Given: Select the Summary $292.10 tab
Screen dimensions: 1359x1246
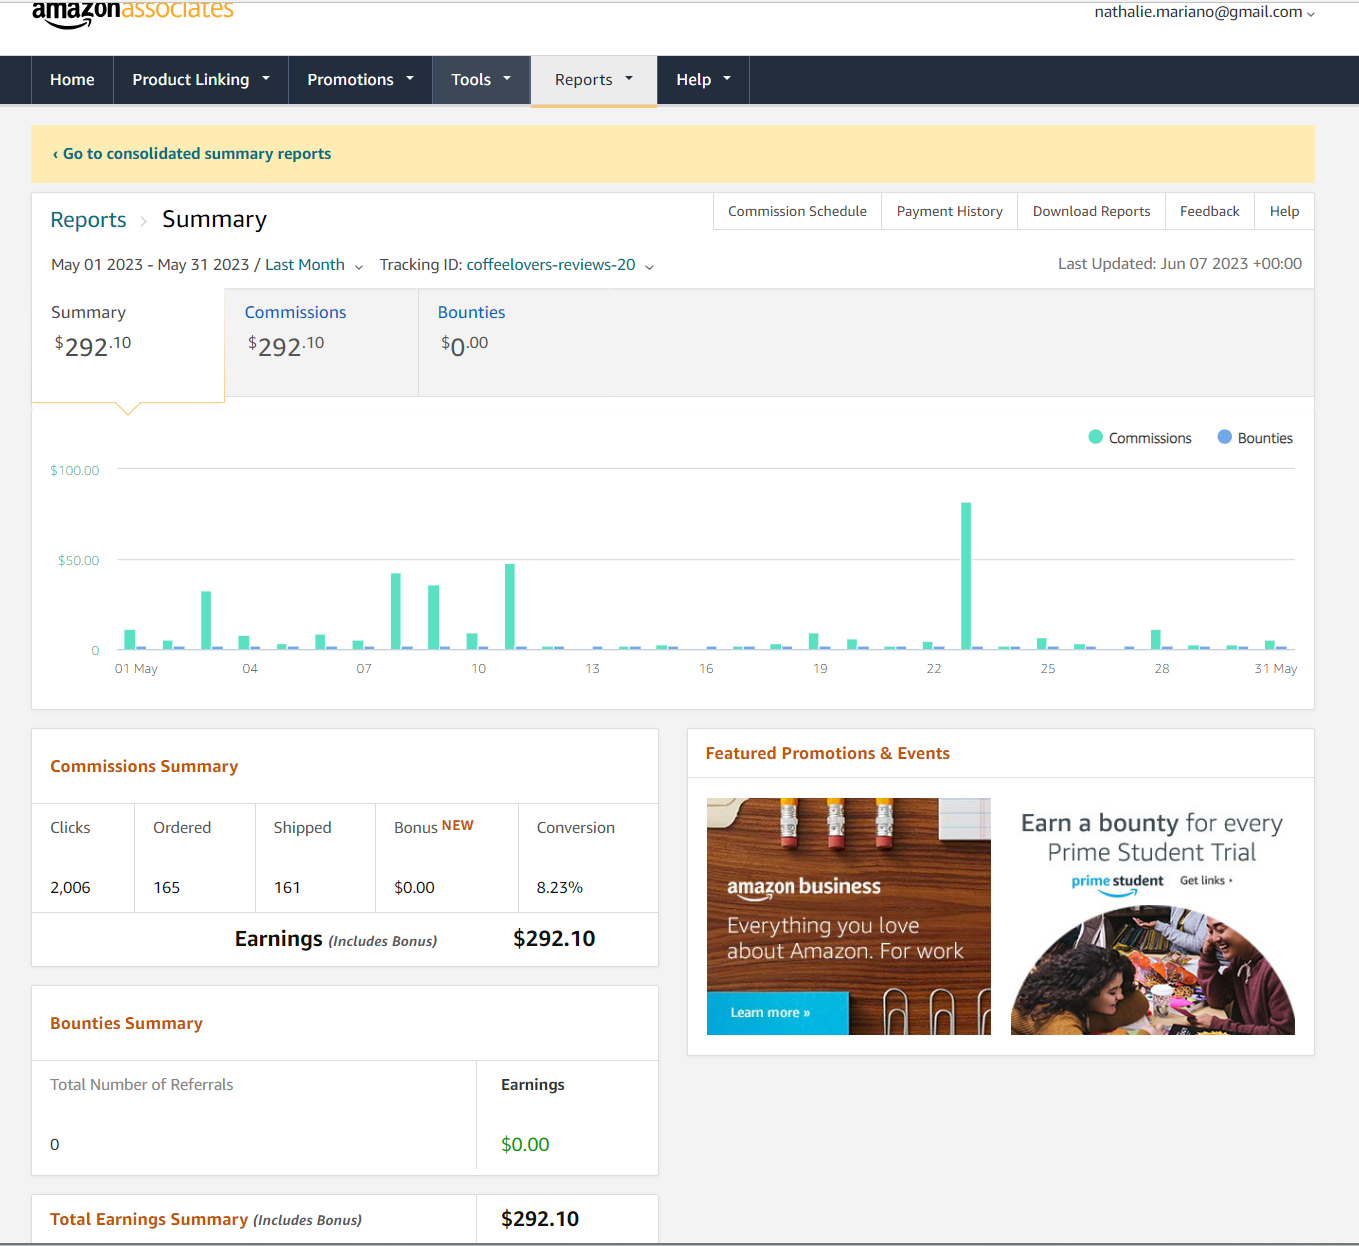Looking at the screenshot, I should click(x=128, y=345).
